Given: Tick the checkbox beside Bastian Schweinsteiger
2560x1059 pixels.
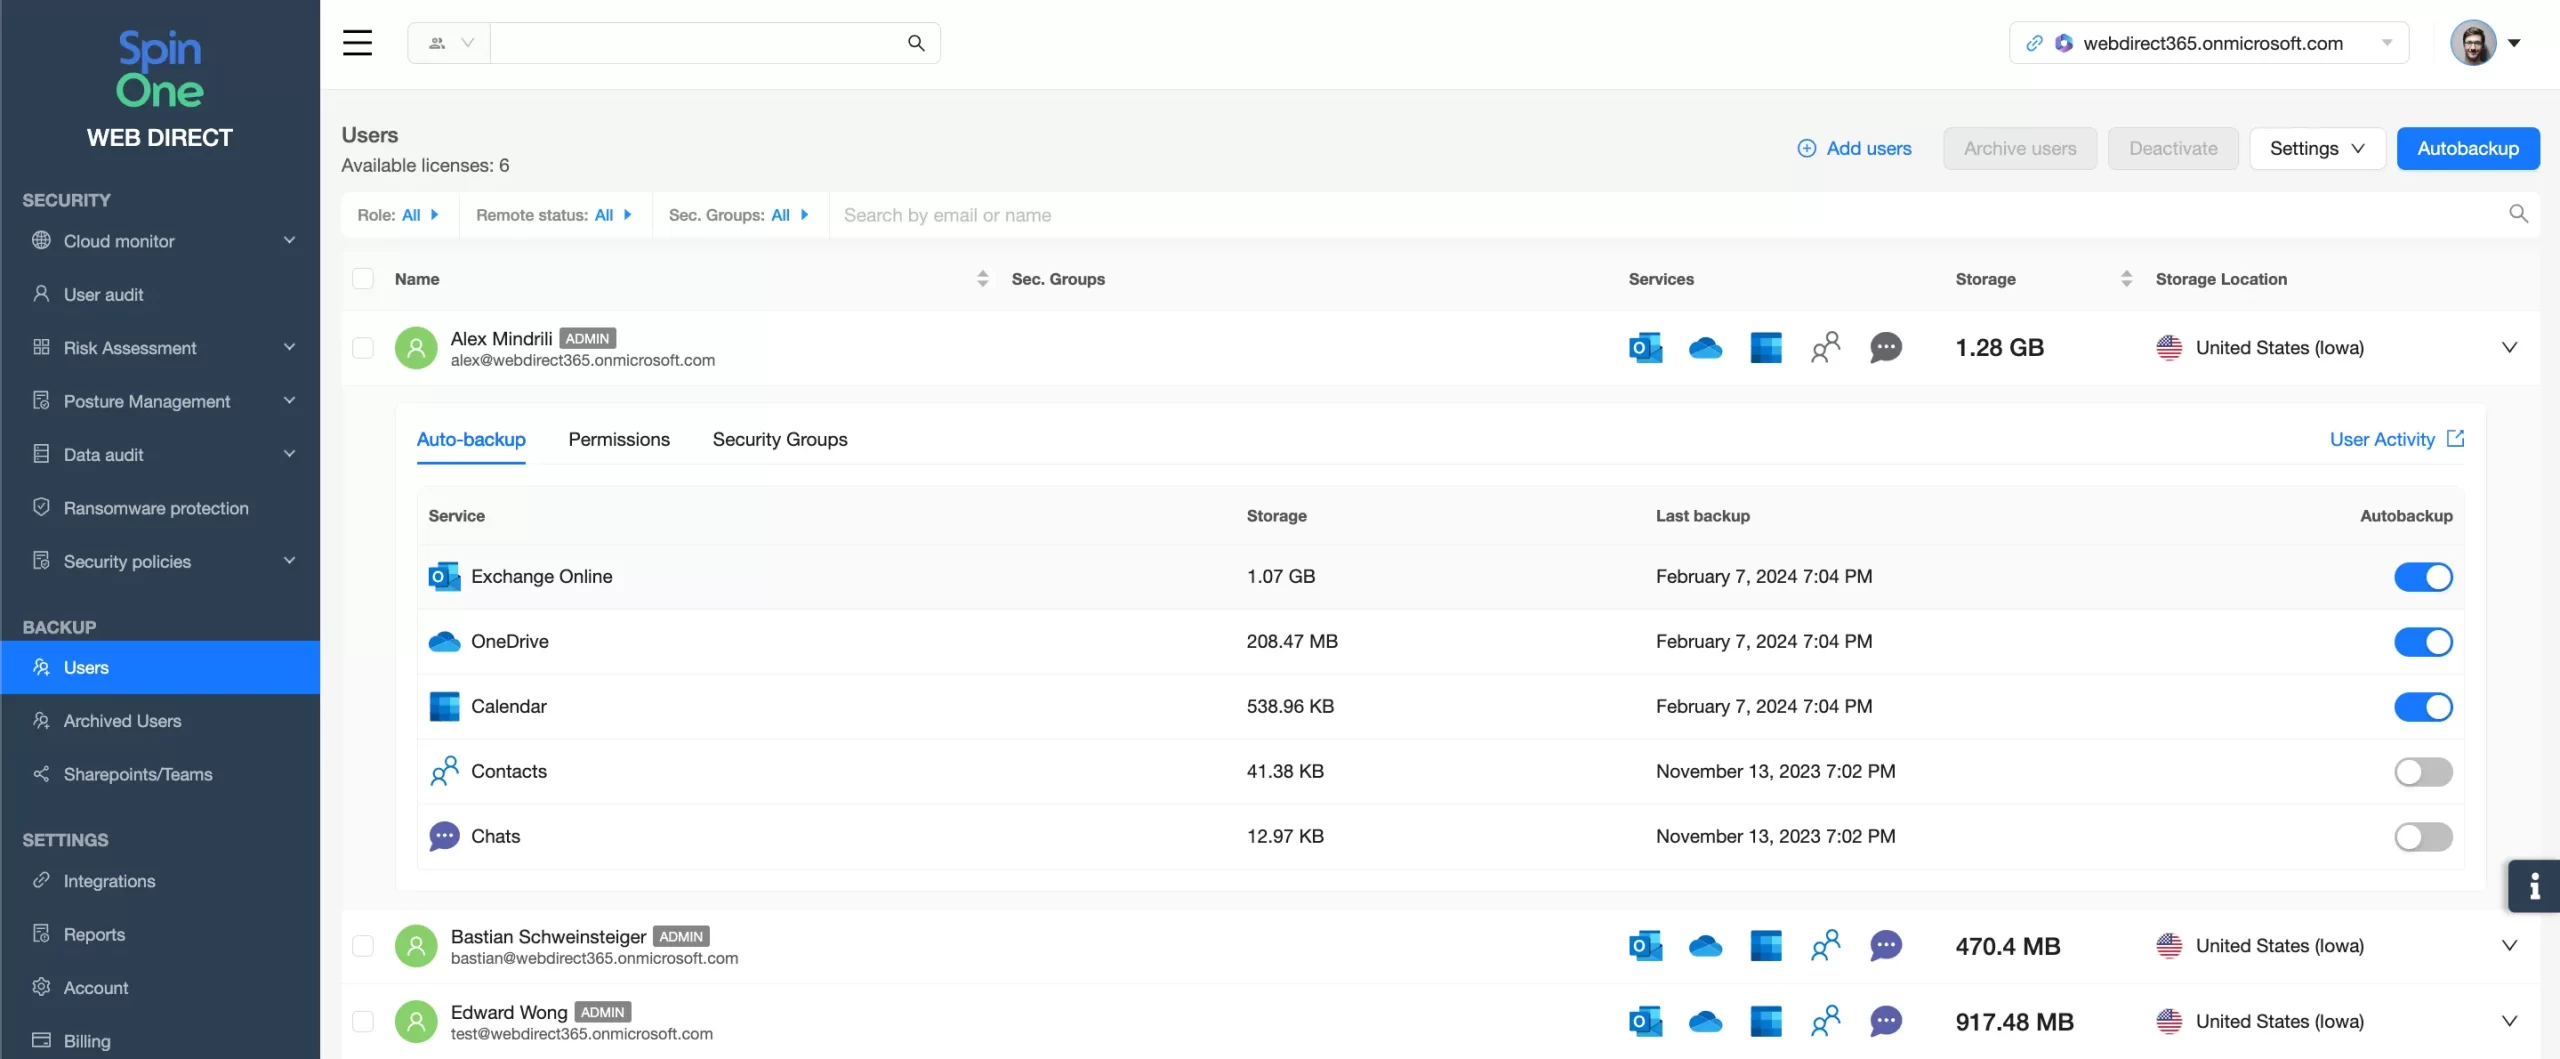Looking at the screenshot, I should tap(363, 946).
